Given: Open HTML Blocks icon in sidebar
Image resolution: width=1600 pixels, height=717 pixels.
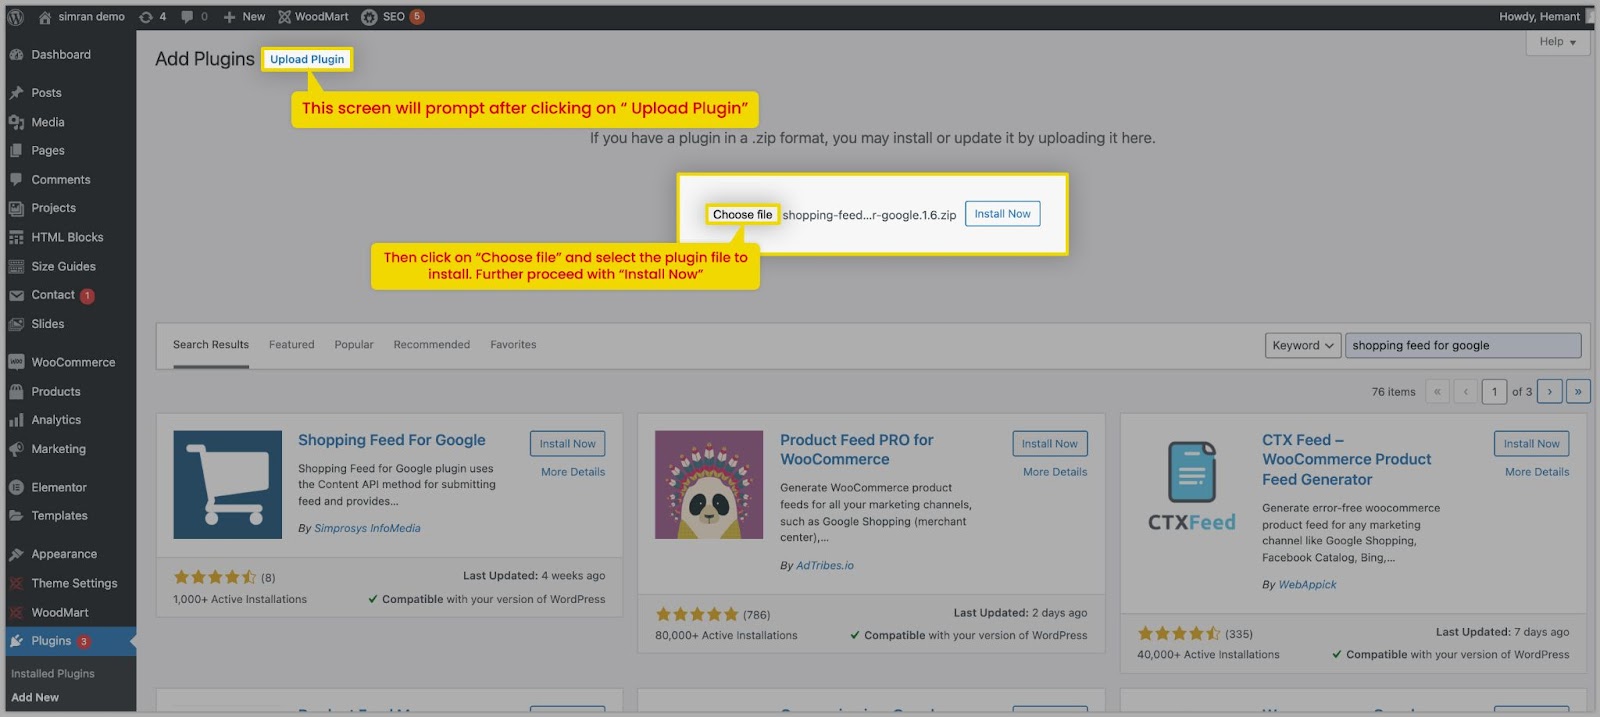Looking at the screenshot, I should [16, 237].
